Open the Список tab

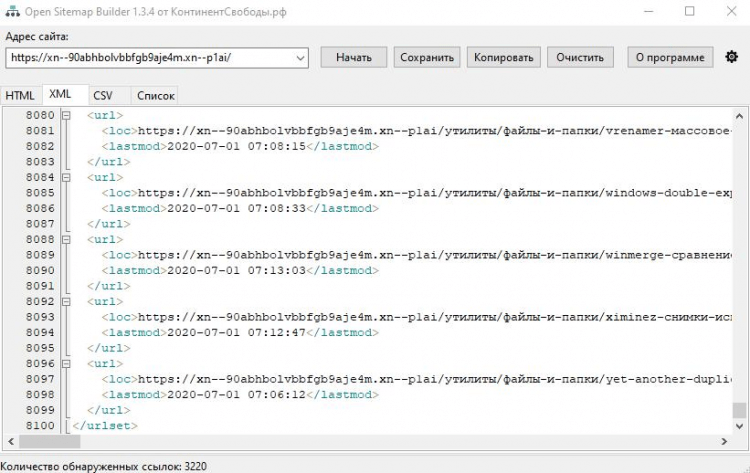(156, 96)
